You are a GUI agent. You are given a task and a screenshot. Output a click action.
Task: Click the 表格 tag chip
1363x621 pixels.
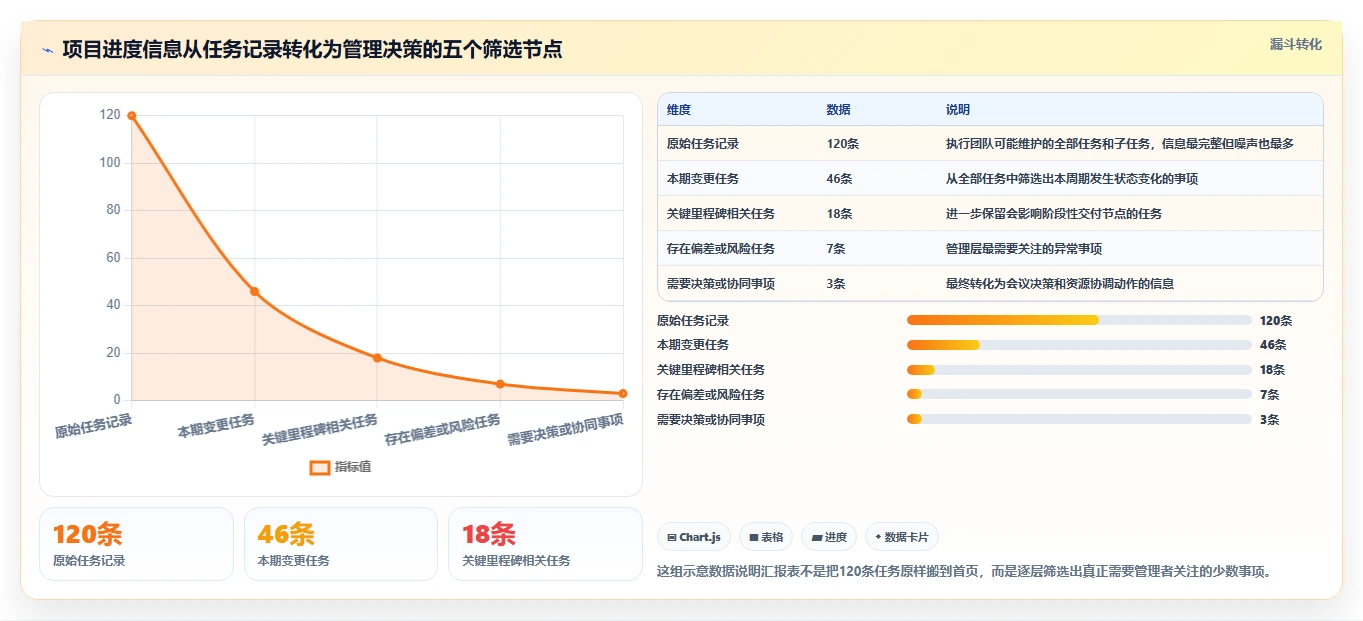coord(766,537)
